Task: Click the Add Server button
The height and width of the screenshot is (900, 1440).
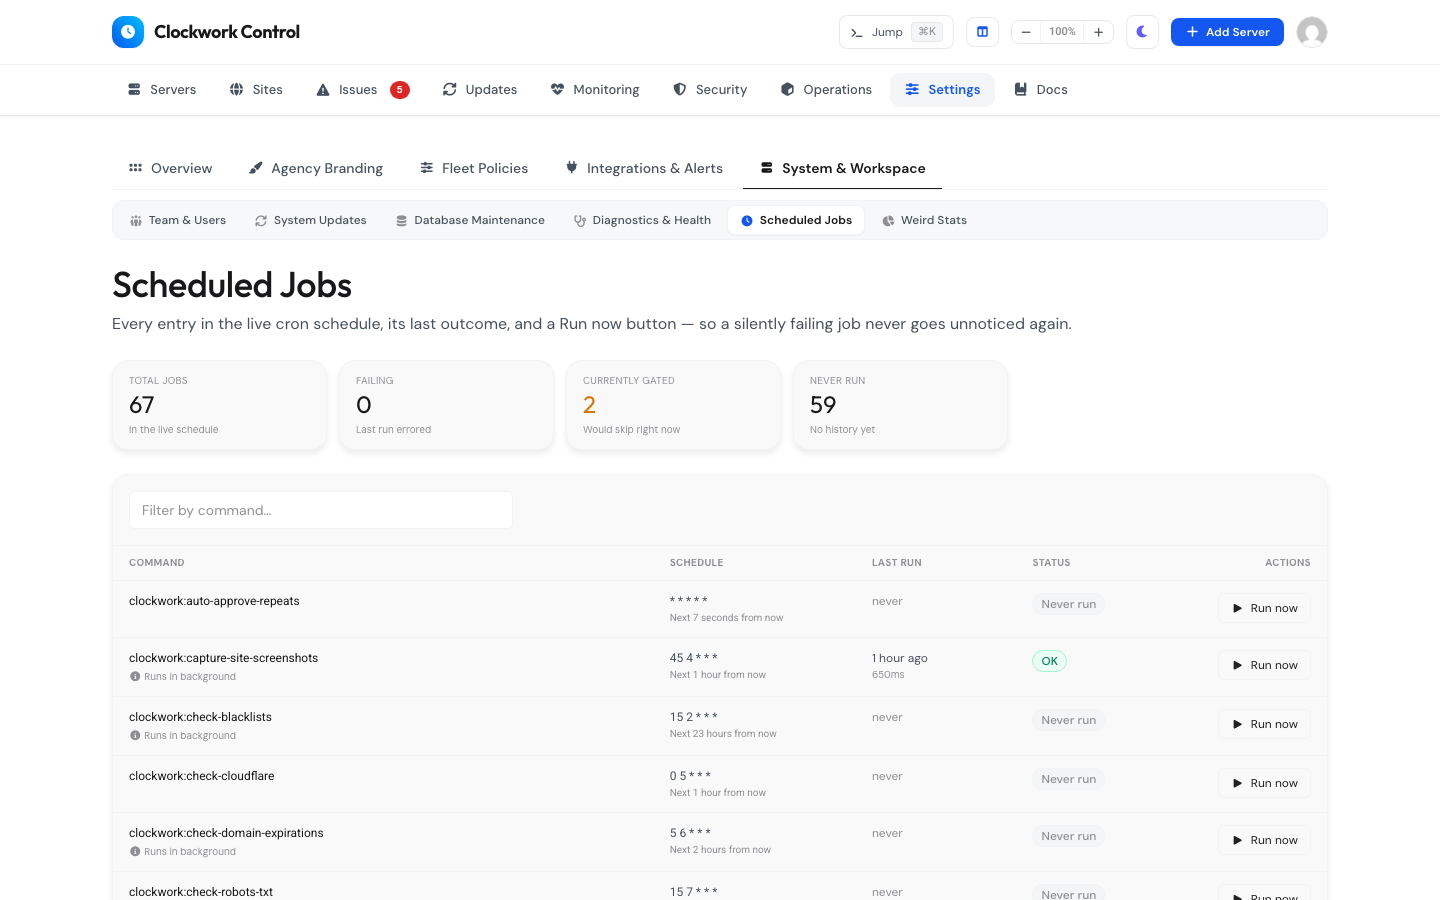Action: point(1227,32)
